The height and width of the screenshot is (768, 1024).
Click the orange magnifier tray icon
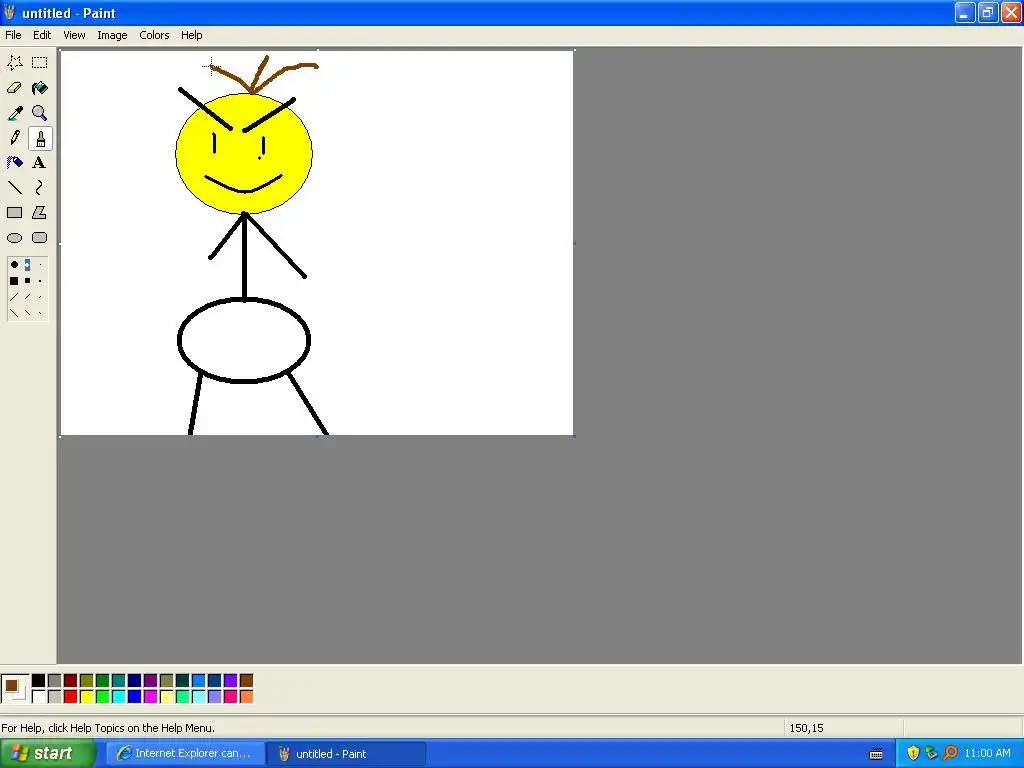click(x=950, y=754)
